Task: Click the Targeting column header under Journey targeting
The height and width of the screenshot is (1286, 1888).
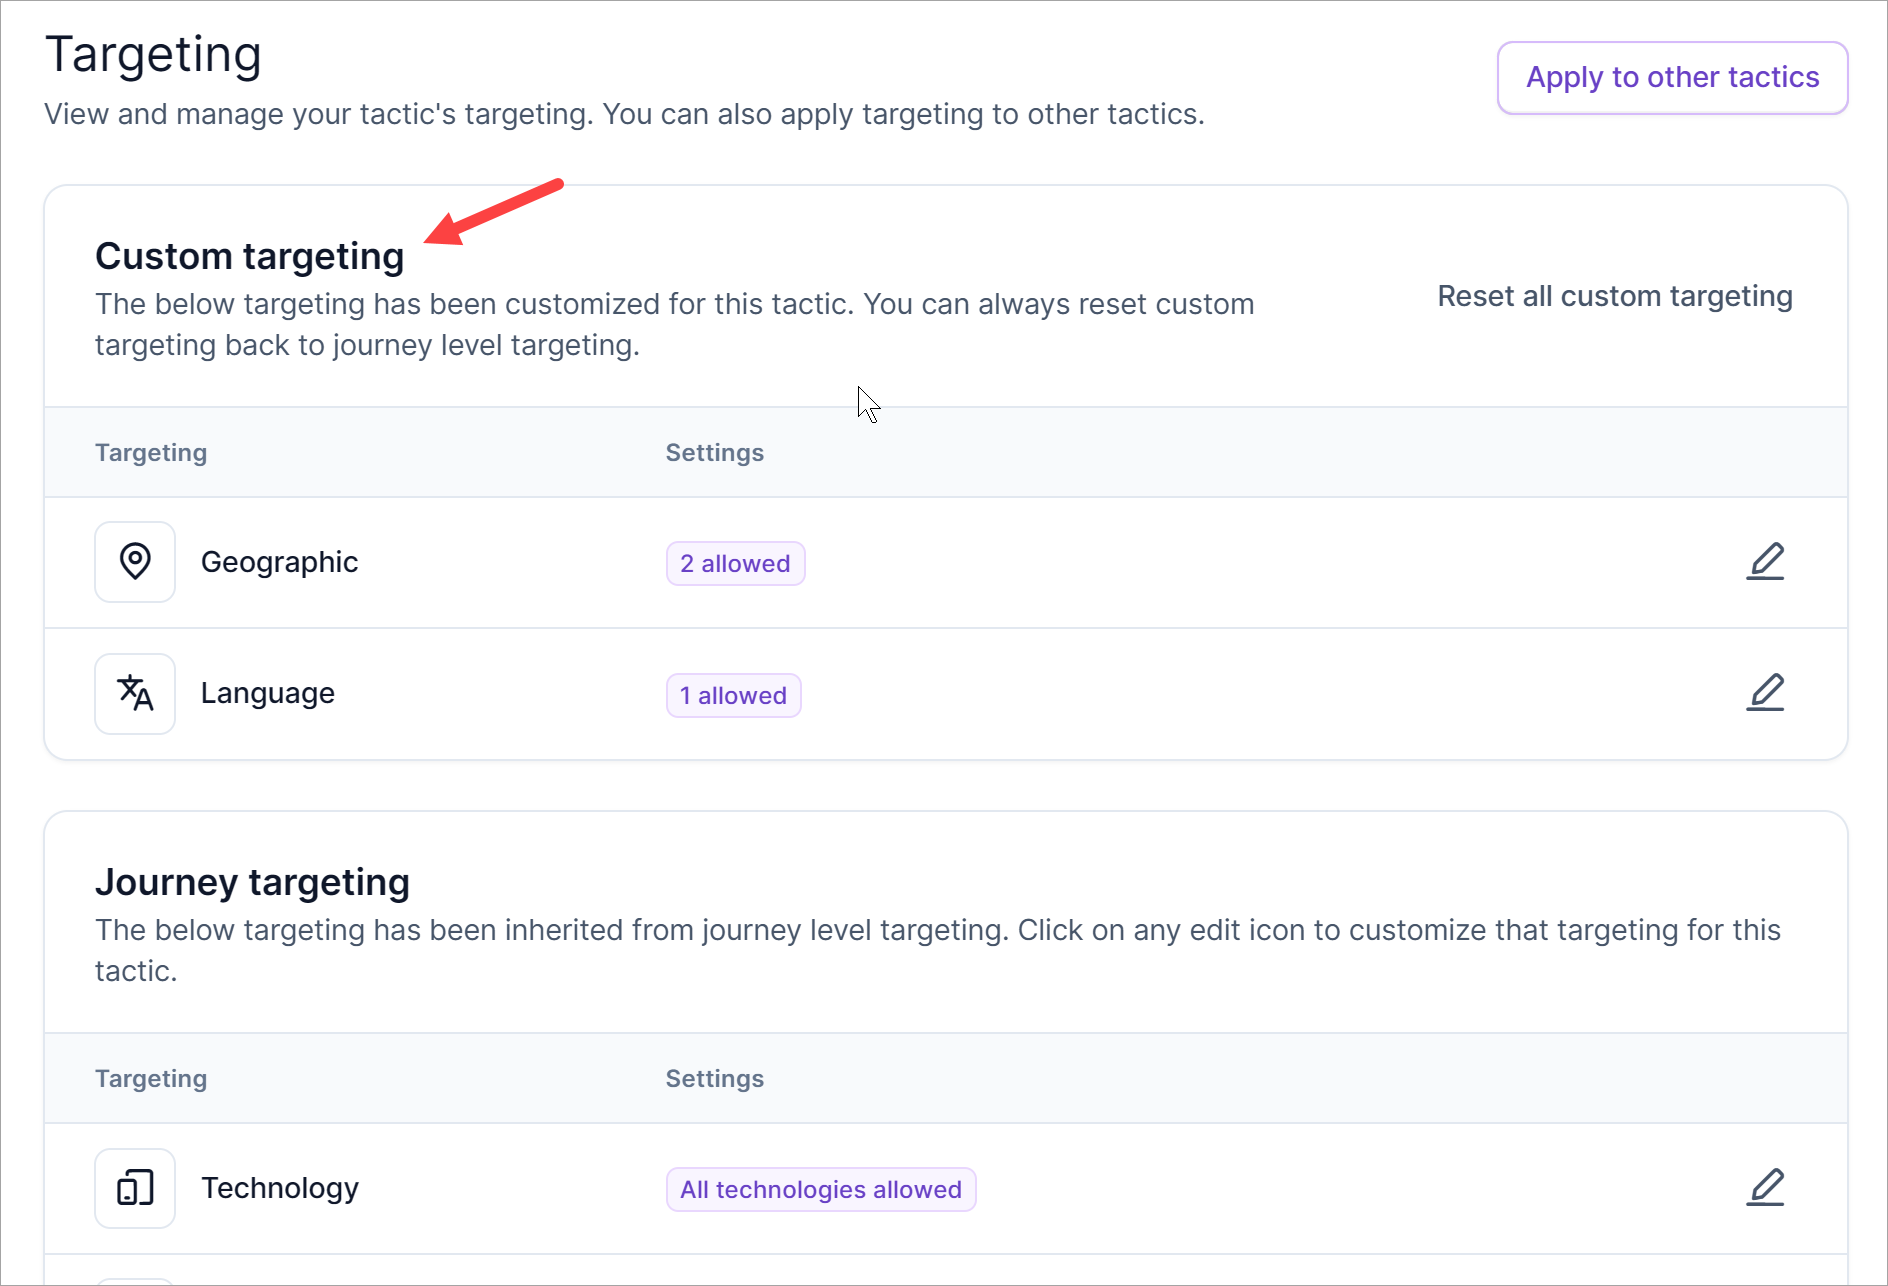Action: (x=151, y=1078)
